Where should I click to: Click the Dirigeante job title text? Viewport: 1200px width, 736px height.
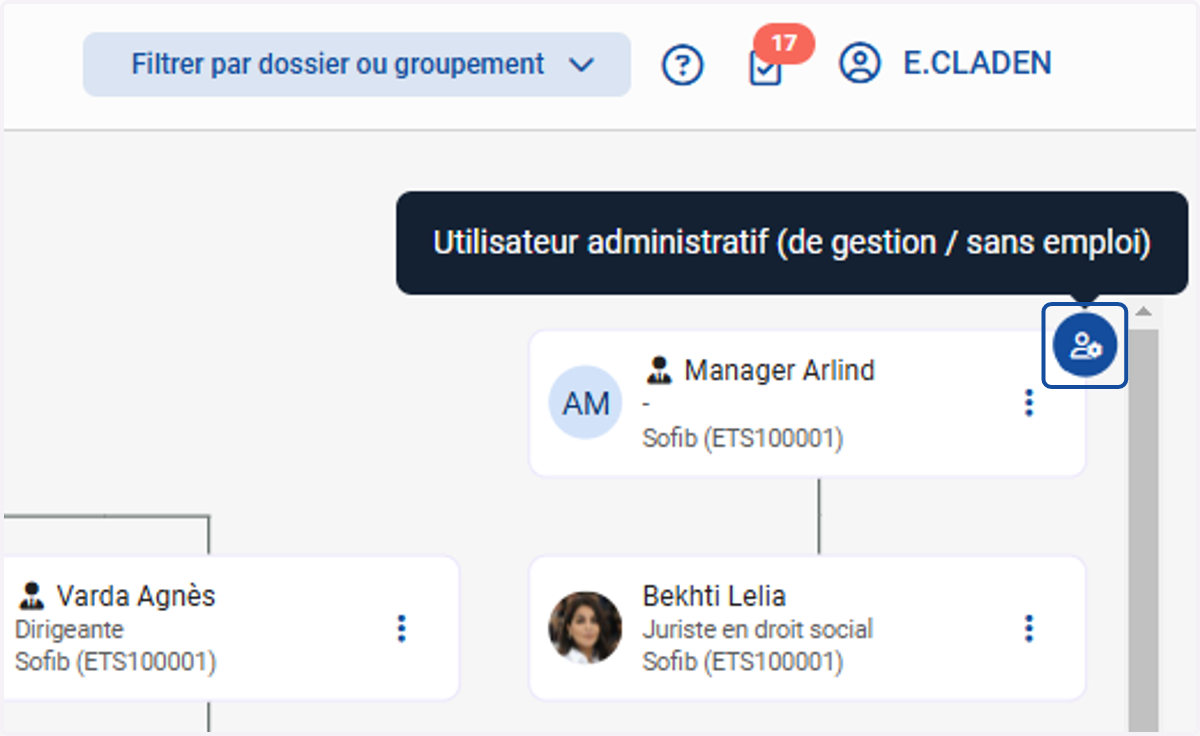tap(70, 629)
